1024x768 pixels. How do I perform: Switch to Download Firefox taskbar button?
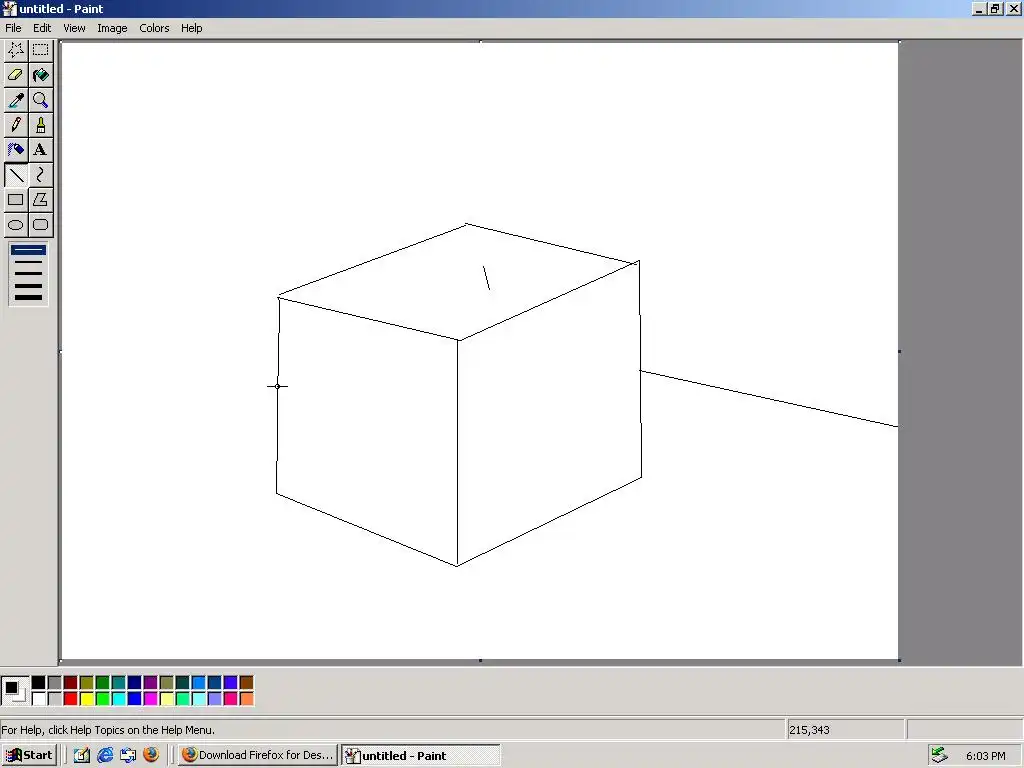click(x=258, y=755)
